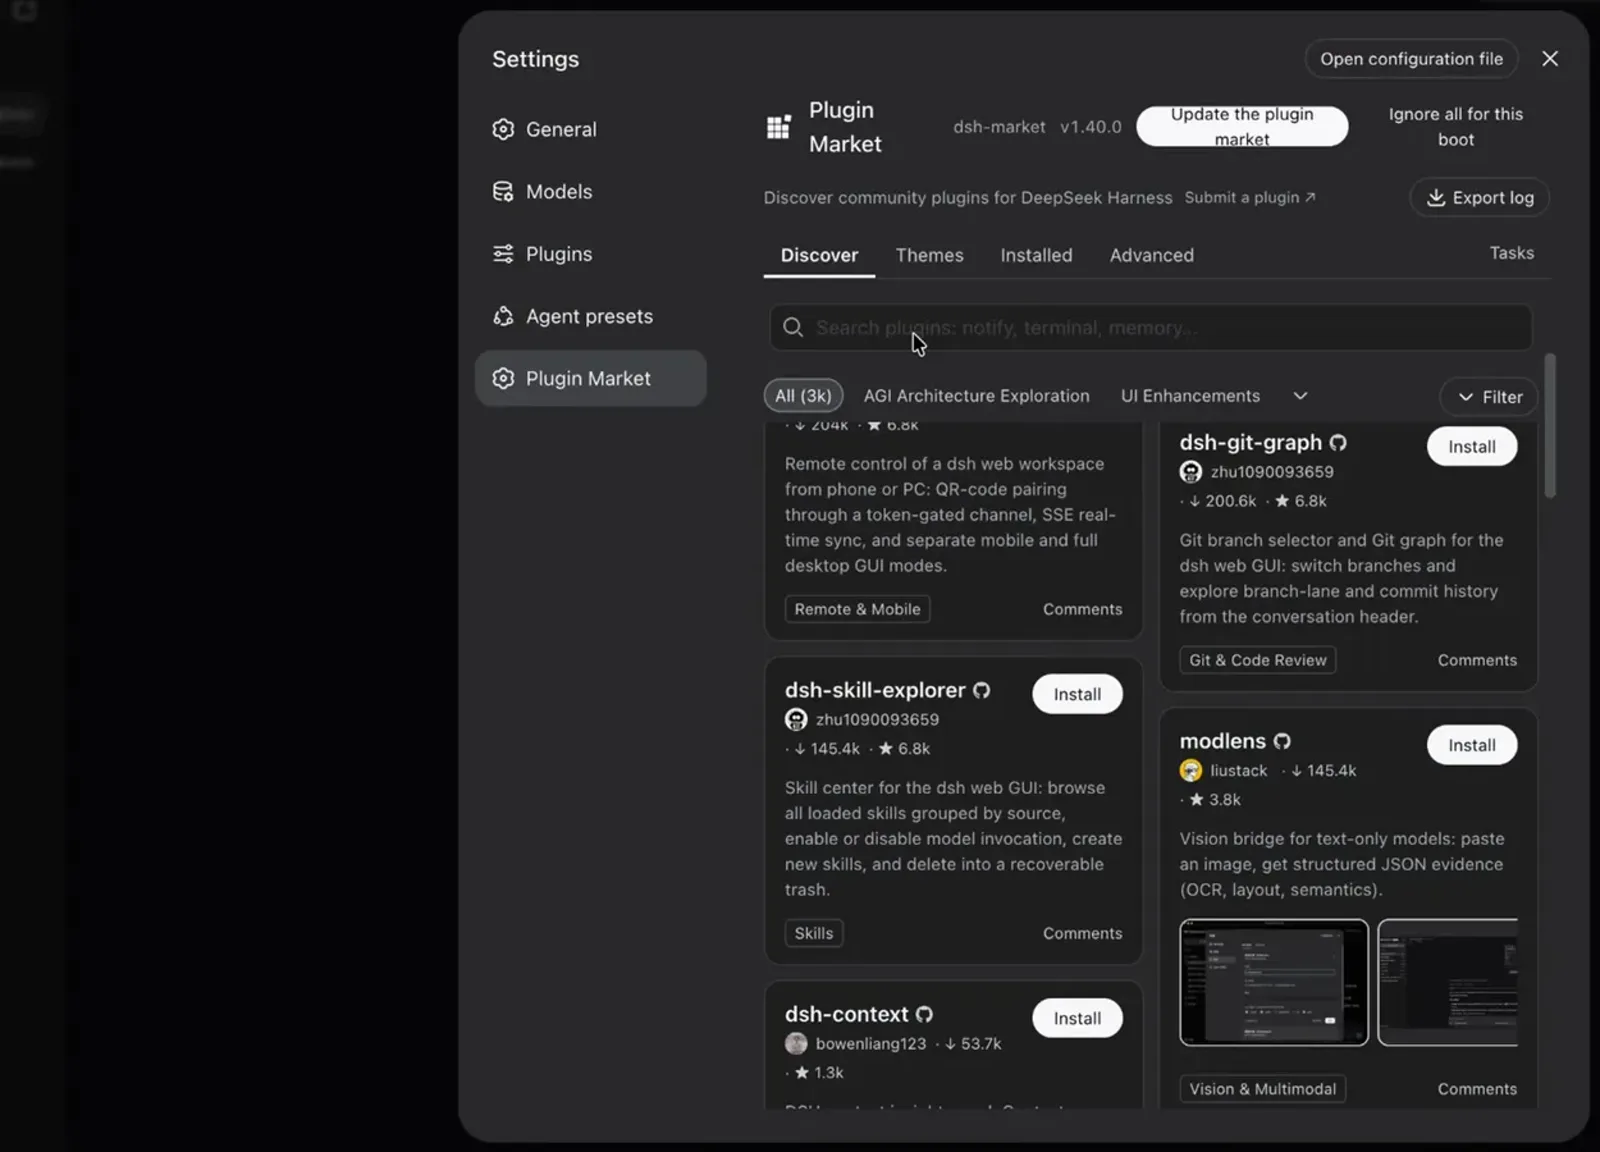
Task: Open GitHub icon next to dsh-git-graph
Action: coord(1338,442)
